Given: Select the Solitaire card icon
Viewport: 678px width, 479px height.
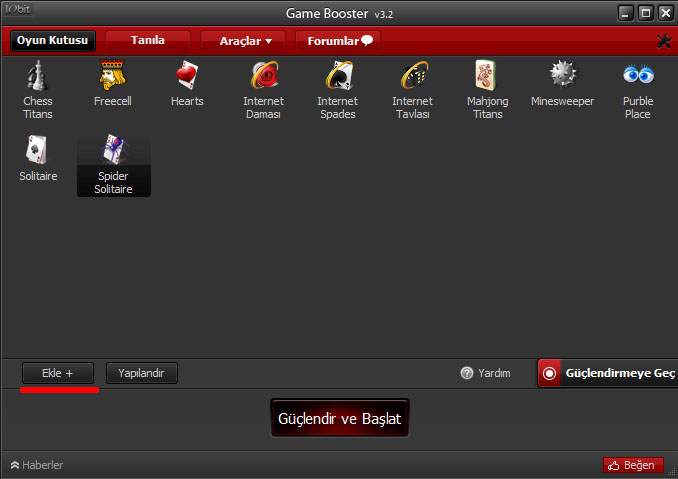Looking at the screenshot, I should coord(37,150).
